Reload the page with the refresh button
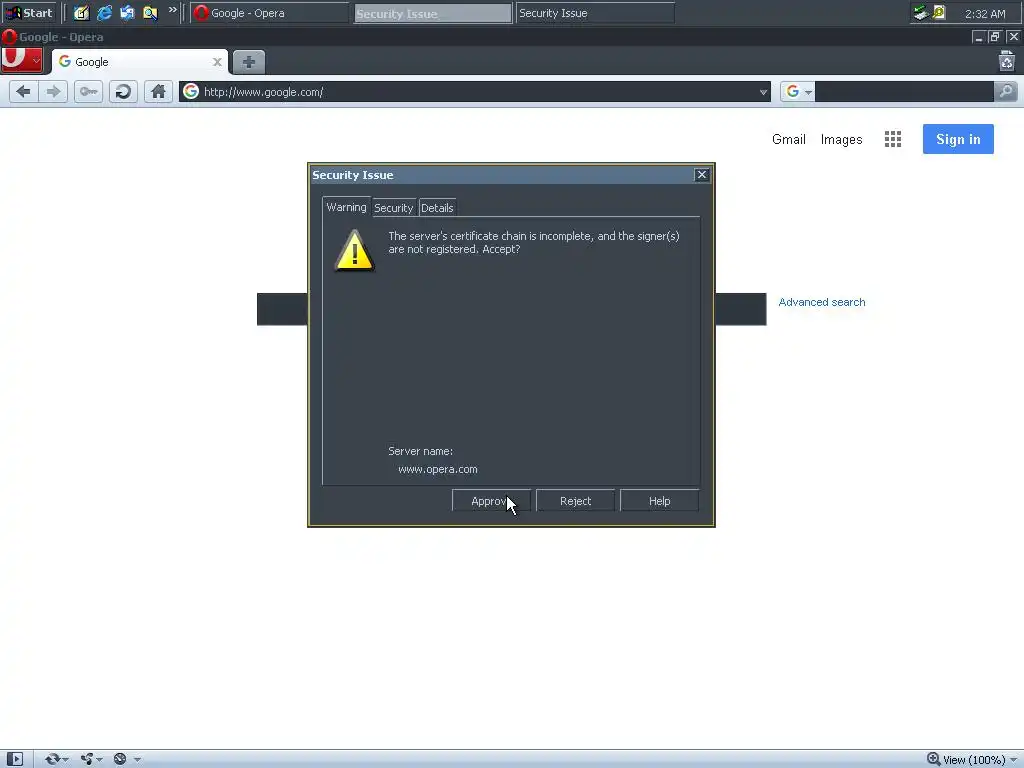The width and height of the screenshot is (1024, 768). 123,91
